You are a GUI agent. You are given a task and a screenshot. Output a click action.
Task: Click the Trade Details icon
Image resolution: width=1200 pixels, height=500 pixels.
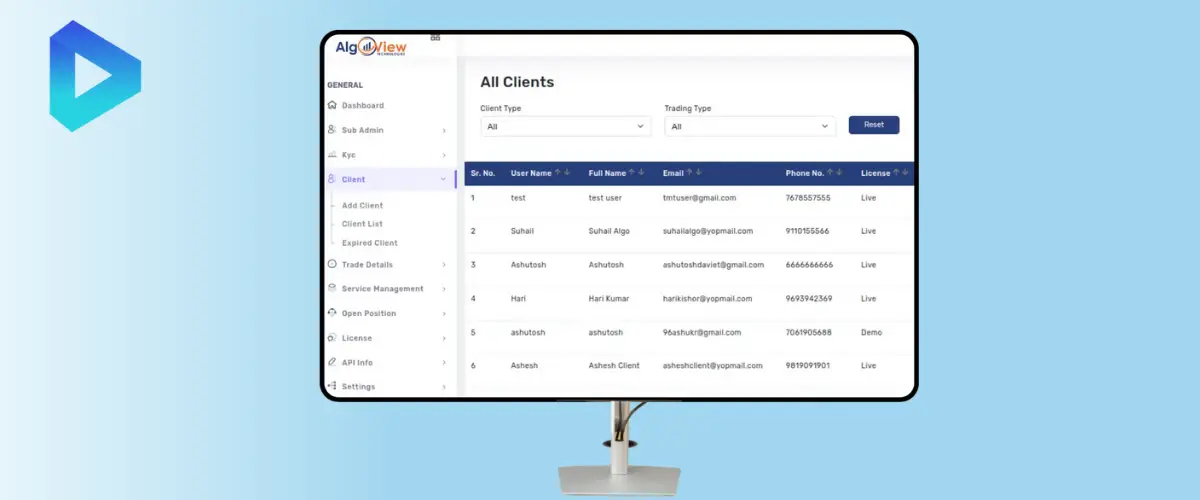332,265
